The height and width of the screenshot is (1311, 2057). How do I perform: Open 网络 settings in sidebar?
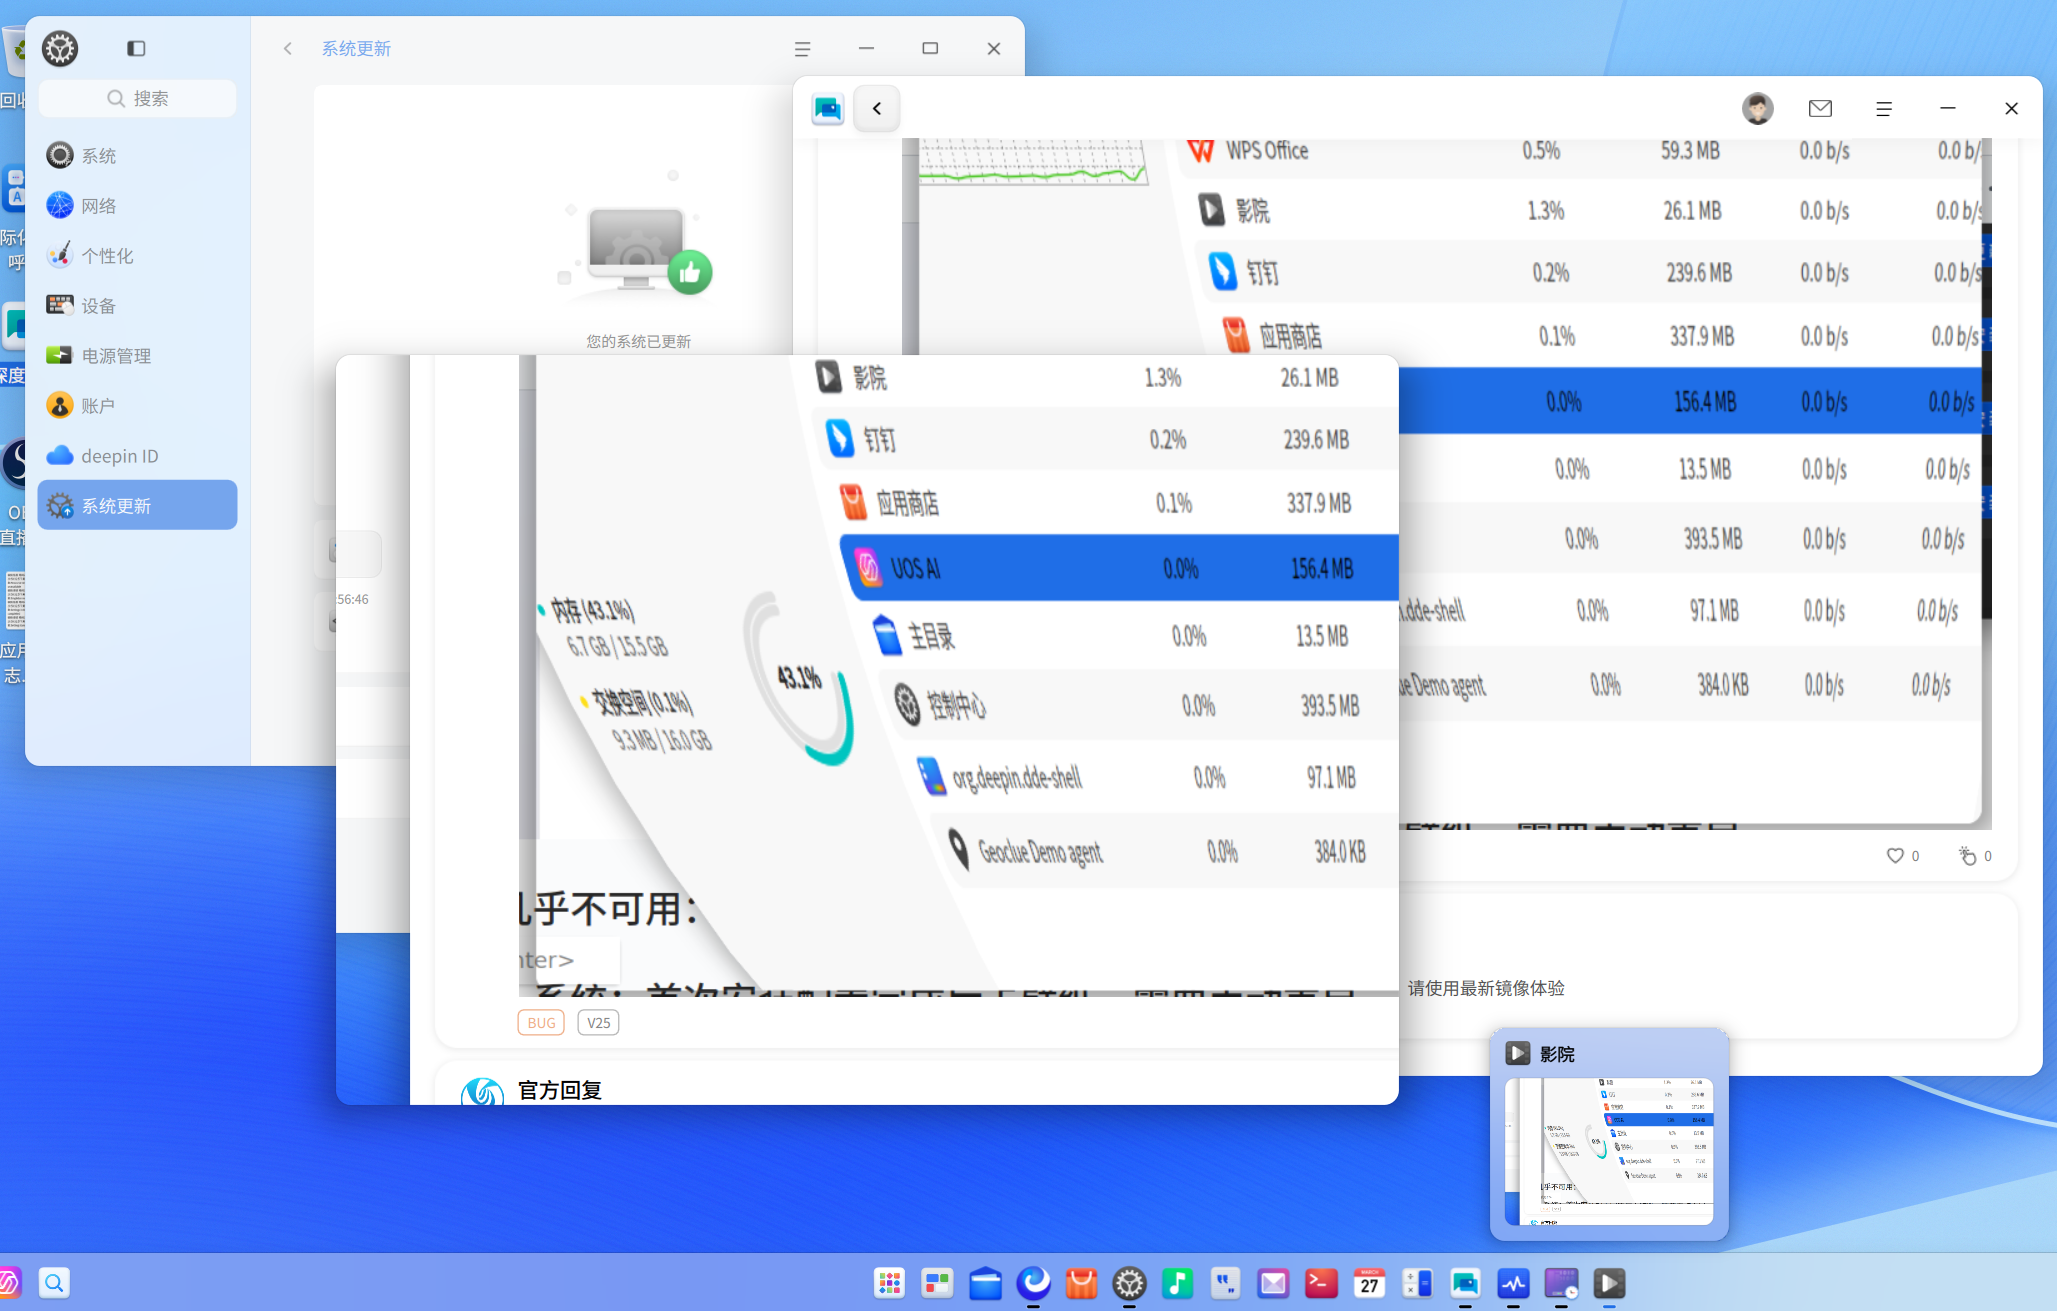tap(138, 205)
